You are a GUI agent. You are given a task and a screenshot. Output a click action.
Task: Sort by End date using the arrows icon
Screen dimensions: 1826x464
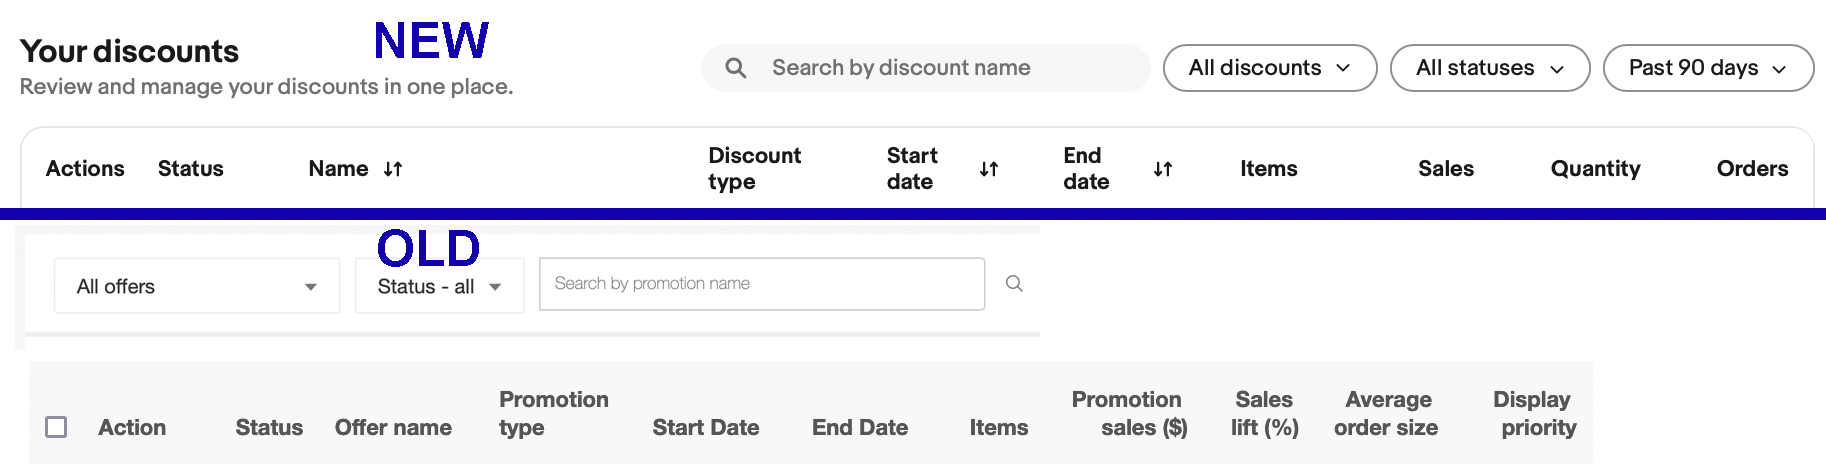point(1162,169)
